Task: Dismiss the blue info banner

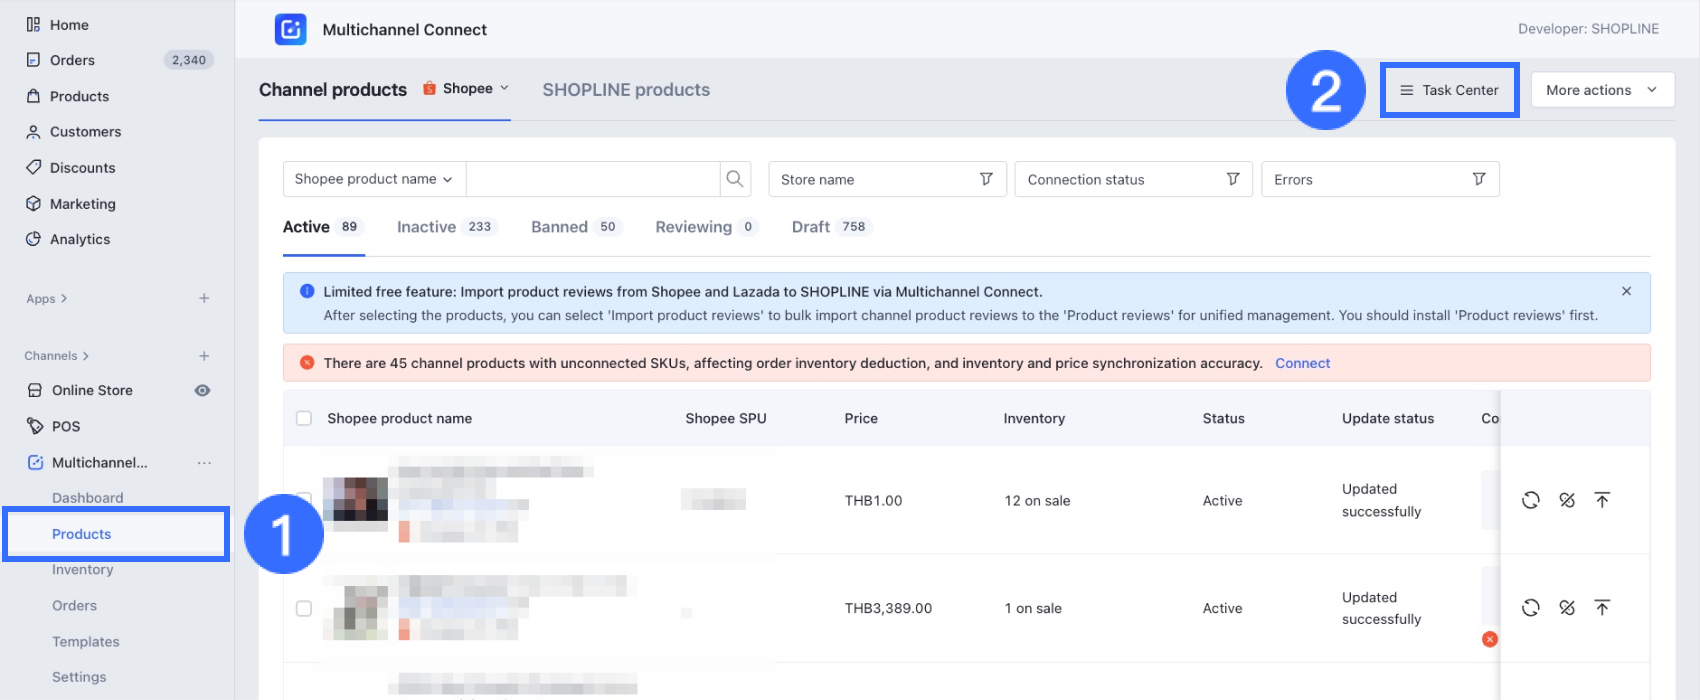Action: [x=1626, y=291]
